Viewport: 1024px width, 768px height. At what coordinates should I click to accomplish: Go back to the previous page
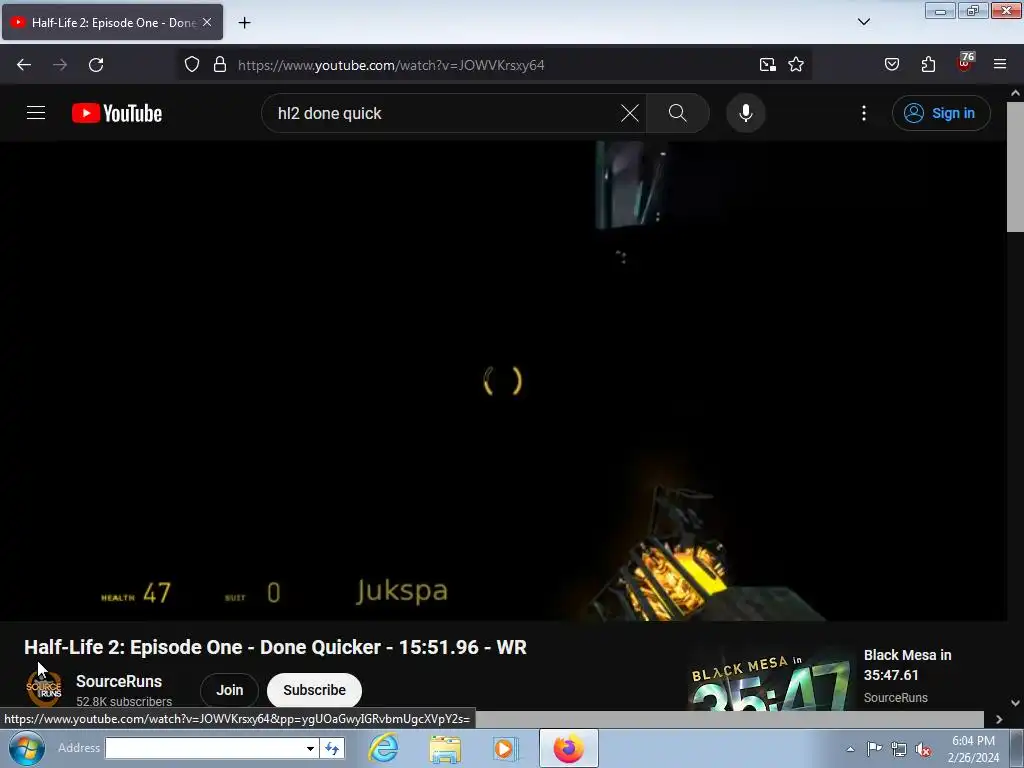click(24, 65)
